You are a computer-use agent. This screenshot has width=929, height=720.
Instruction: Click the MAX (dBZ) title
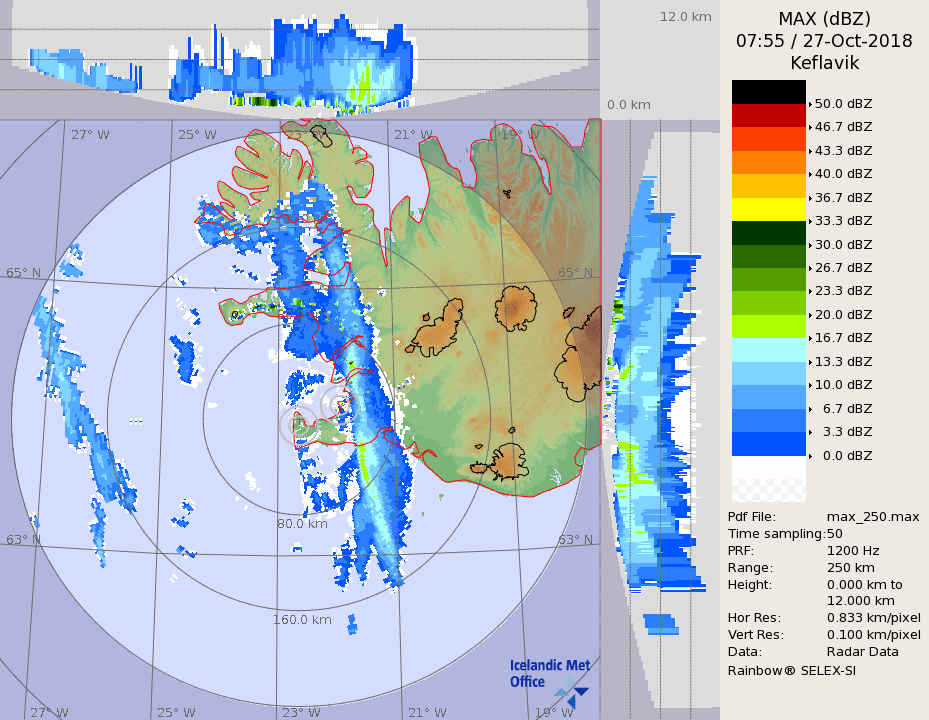click(x=824, y=18)
